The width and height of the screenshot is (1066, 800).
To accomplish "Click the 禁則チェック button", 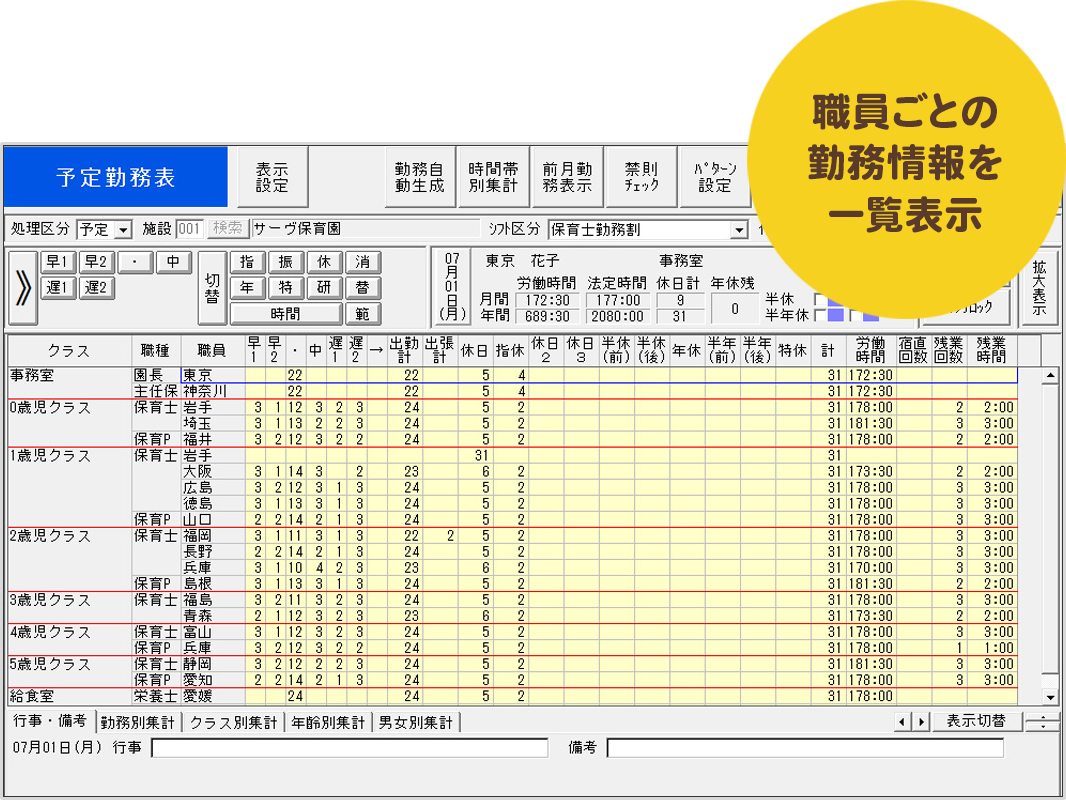I will tap(641, 177).
